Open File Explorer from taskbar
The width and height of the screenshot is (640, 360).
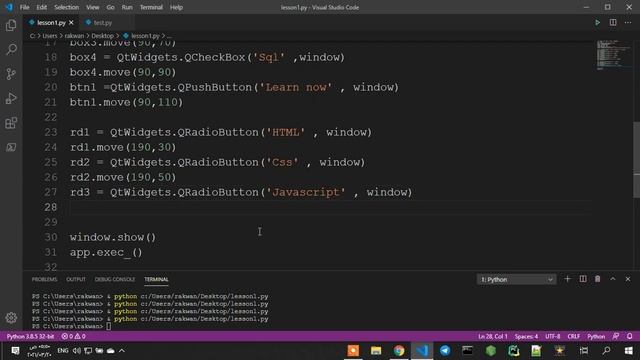tap(376, 351)
